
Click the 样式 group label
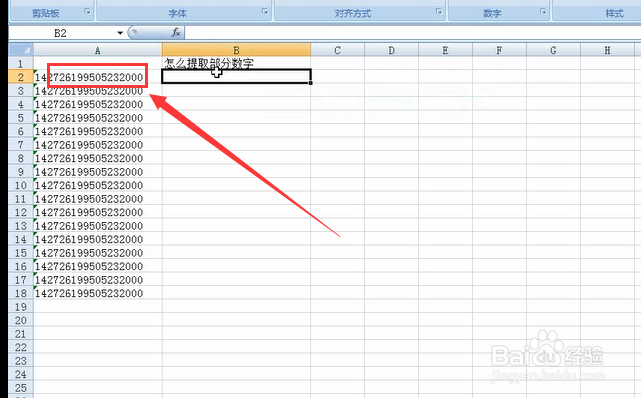click(x=614, y=13)
